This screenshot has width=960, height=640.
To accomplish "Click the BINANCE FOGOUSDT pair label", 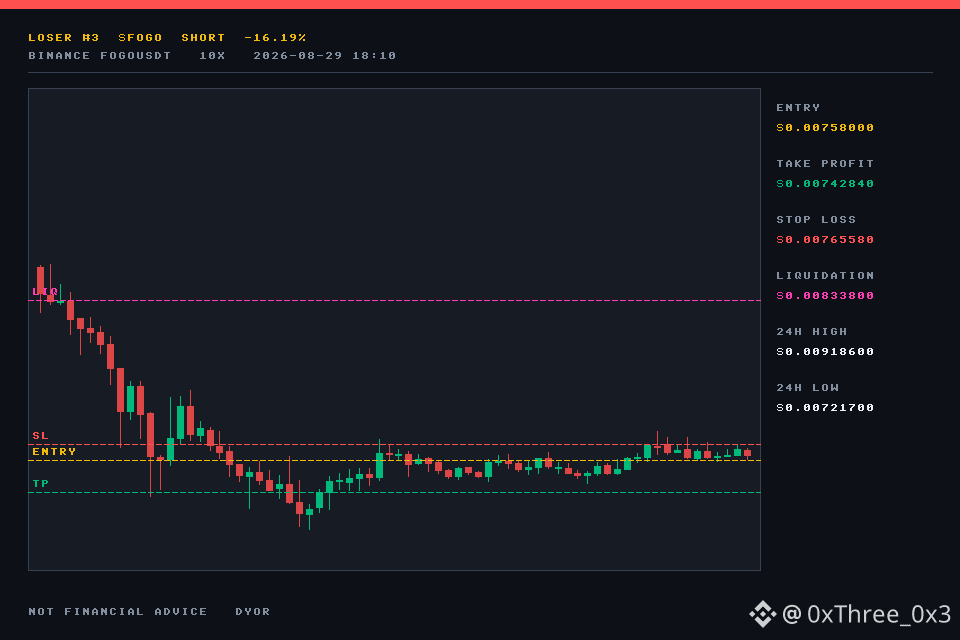I will pyautogui.click(x=100, y=56).
